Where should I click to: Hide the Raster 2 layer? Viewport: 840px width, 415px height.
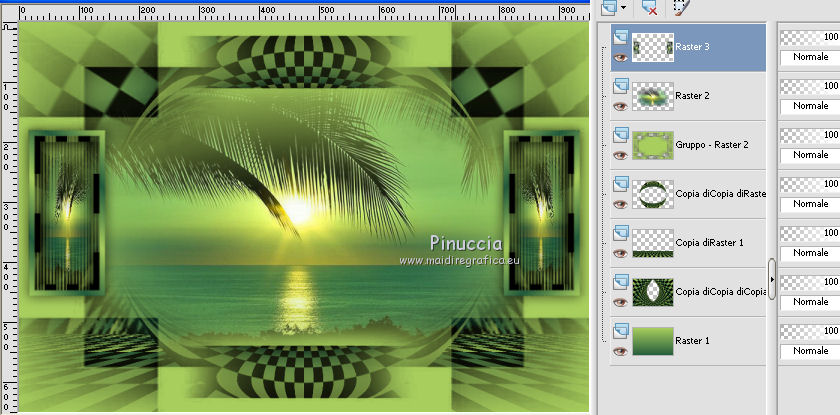pos(620,107)
